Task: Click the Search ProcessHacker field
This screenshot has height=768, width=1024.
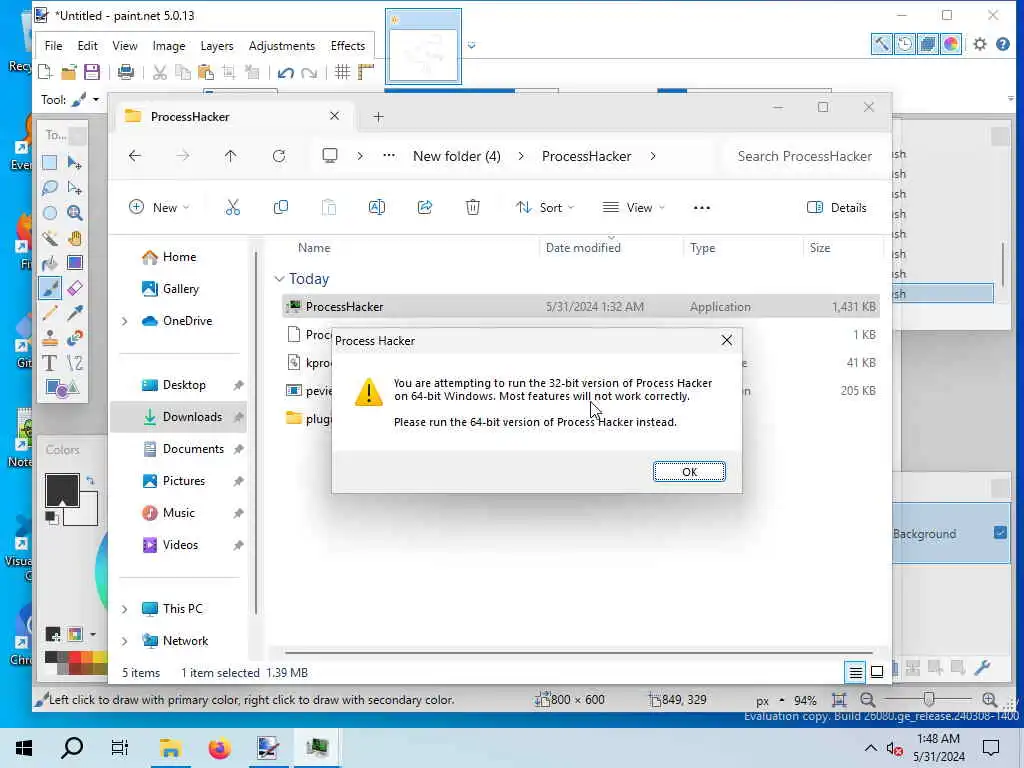Action: (x=805, y=156)
